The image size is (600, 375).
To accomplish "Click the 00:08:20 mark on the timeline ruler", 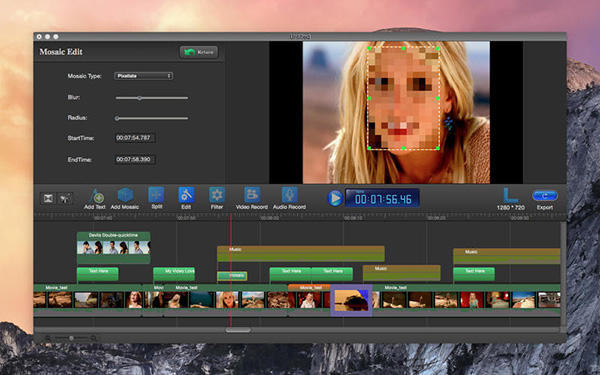I will click(x=436, y=218).
